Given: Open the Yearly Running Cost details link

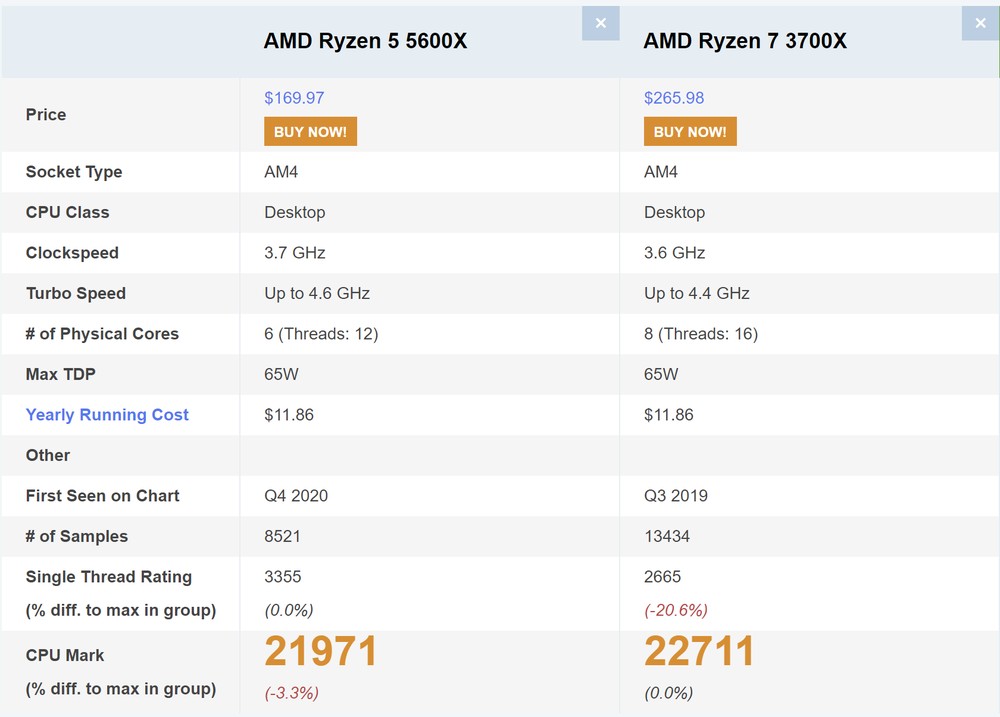Looking at the screenshot, I should point(107,415).
